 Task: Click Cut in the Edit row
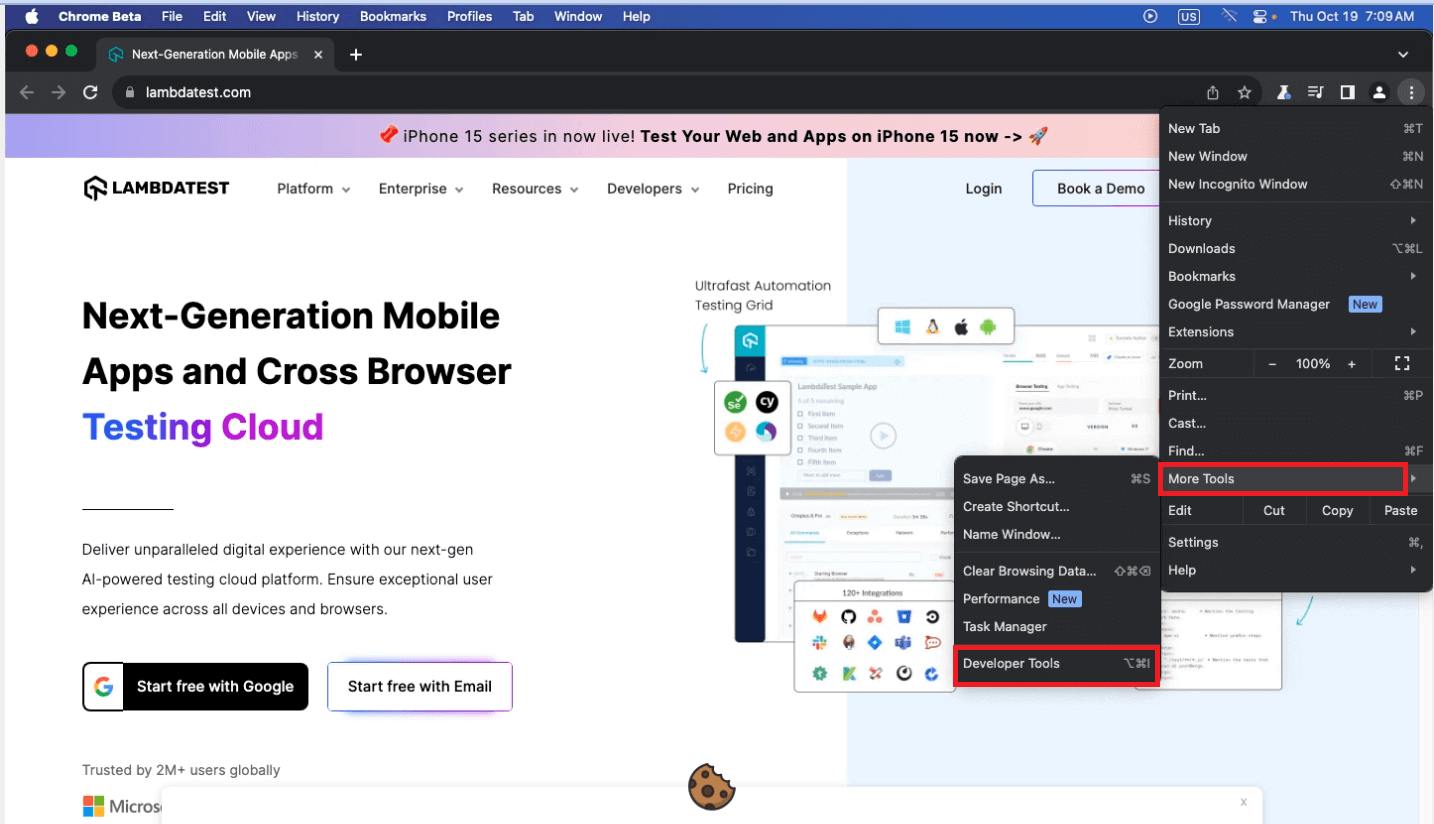pyautogui.click(x=1274, y=510)
